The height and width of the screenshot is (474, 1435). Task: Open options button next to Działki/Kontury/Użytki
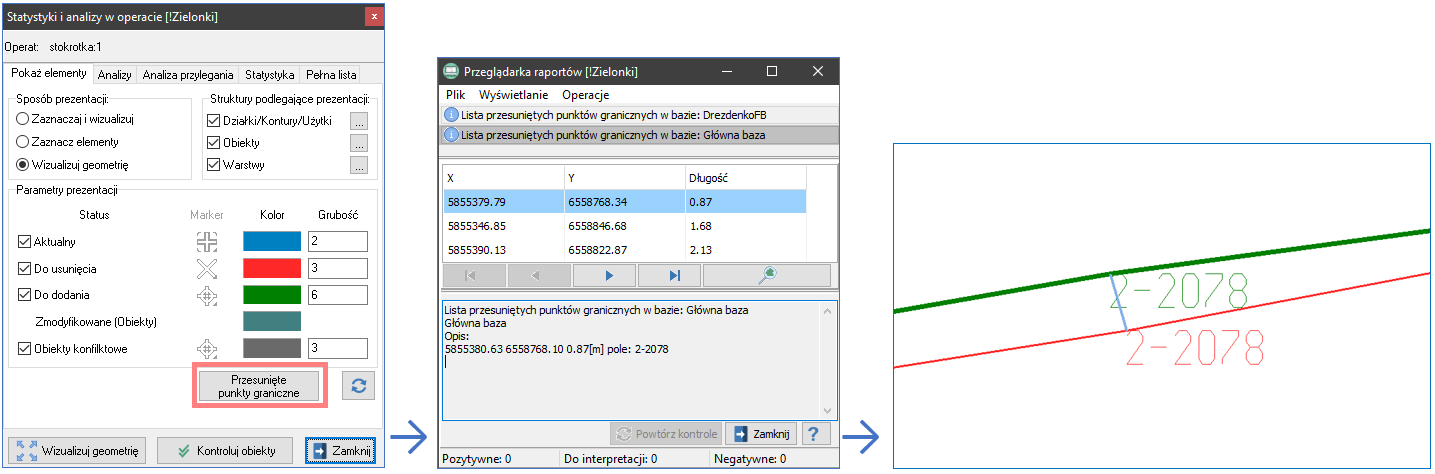coord(359,120)
